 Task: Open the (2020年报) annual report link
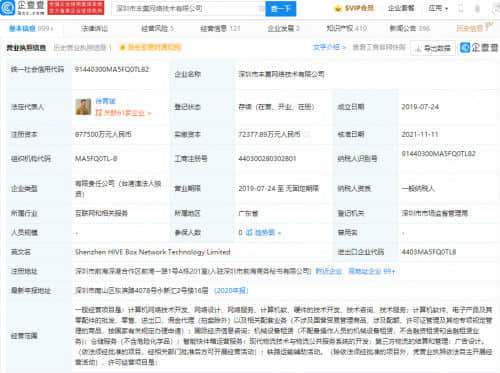(231, 291)
